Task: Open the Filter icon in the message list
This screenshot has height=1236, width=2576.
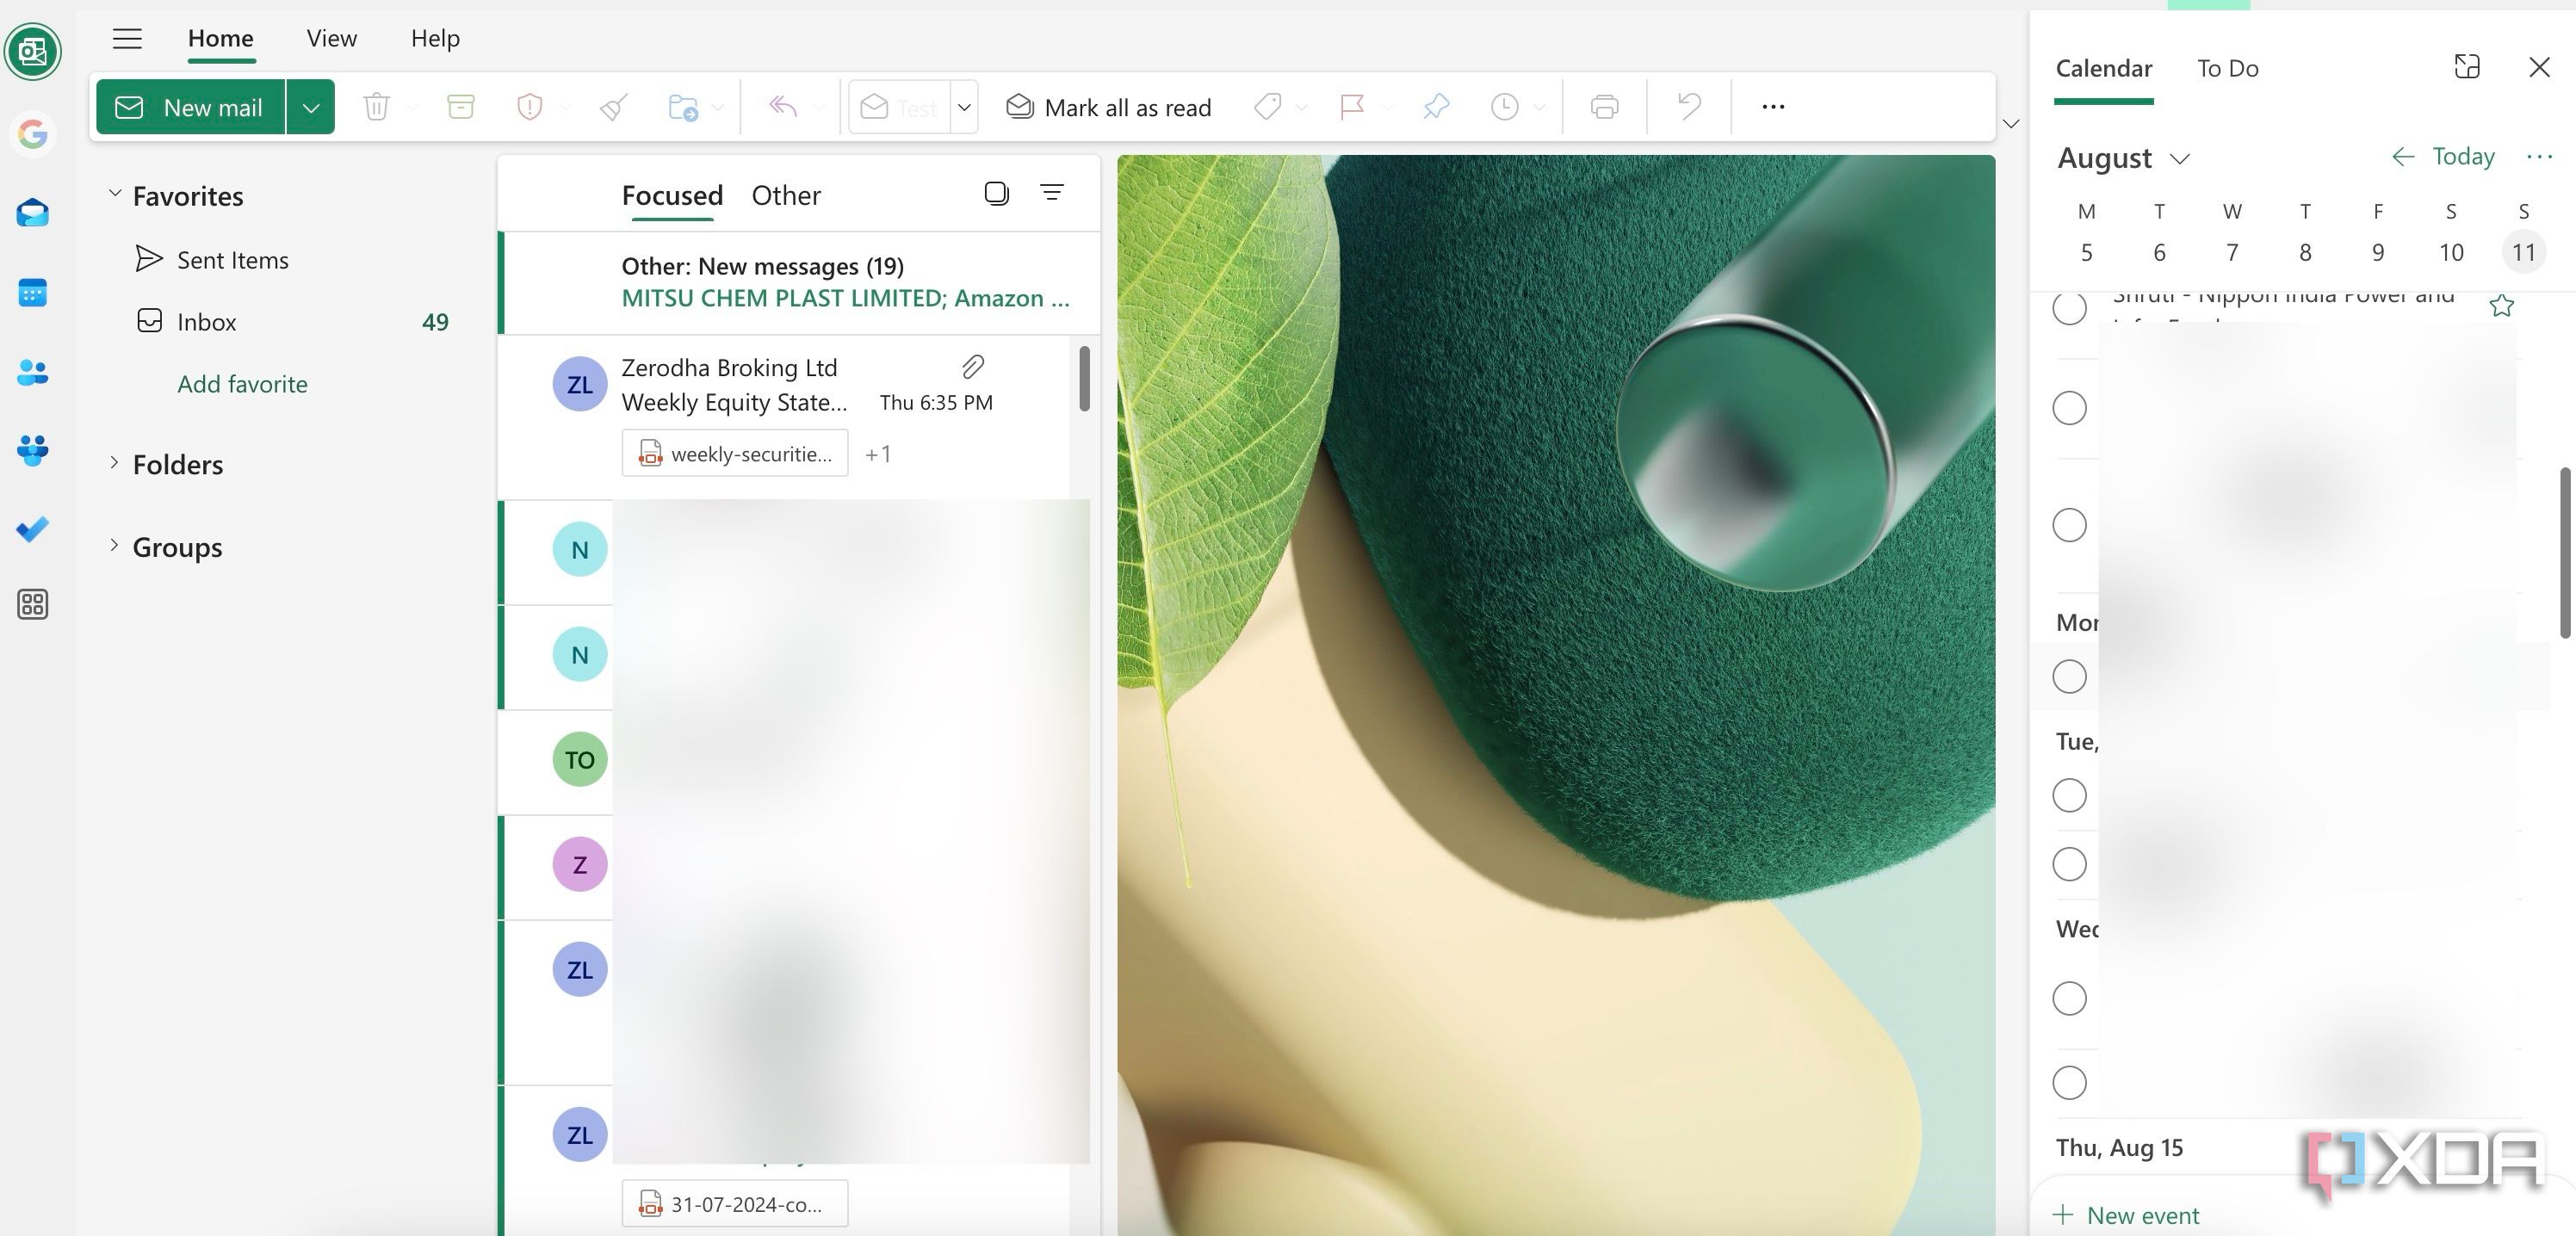Action: (x=1052, y=192)
